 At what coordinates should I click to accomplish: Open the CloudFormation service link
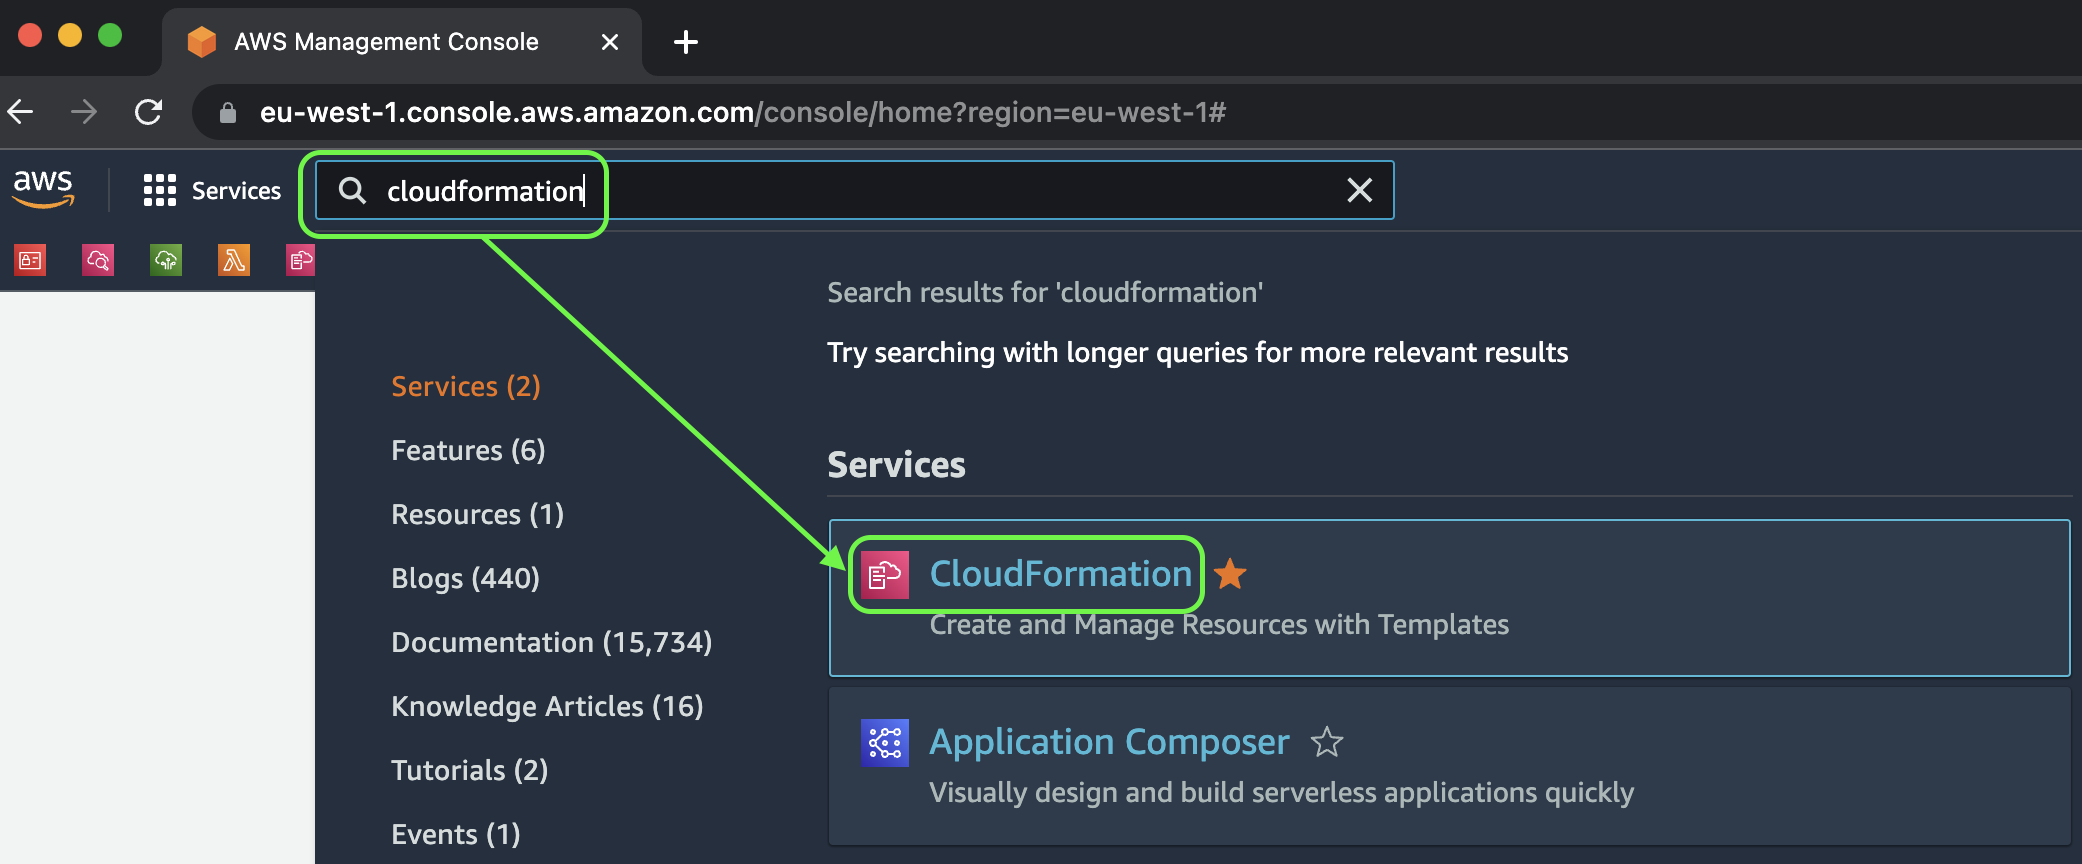click(x=1060, y=574)
